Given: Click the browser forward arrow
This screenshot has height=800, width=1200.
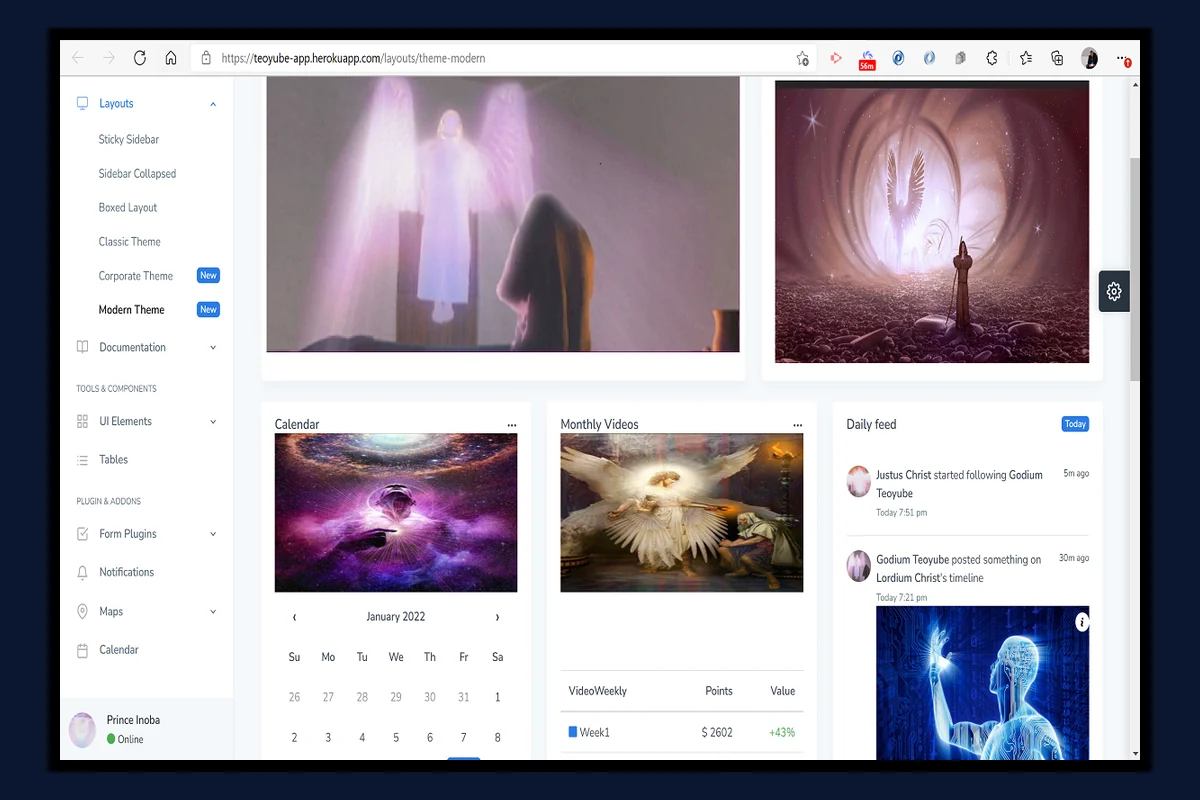Looking at the screenshot, I should click(x=109, y=58).
